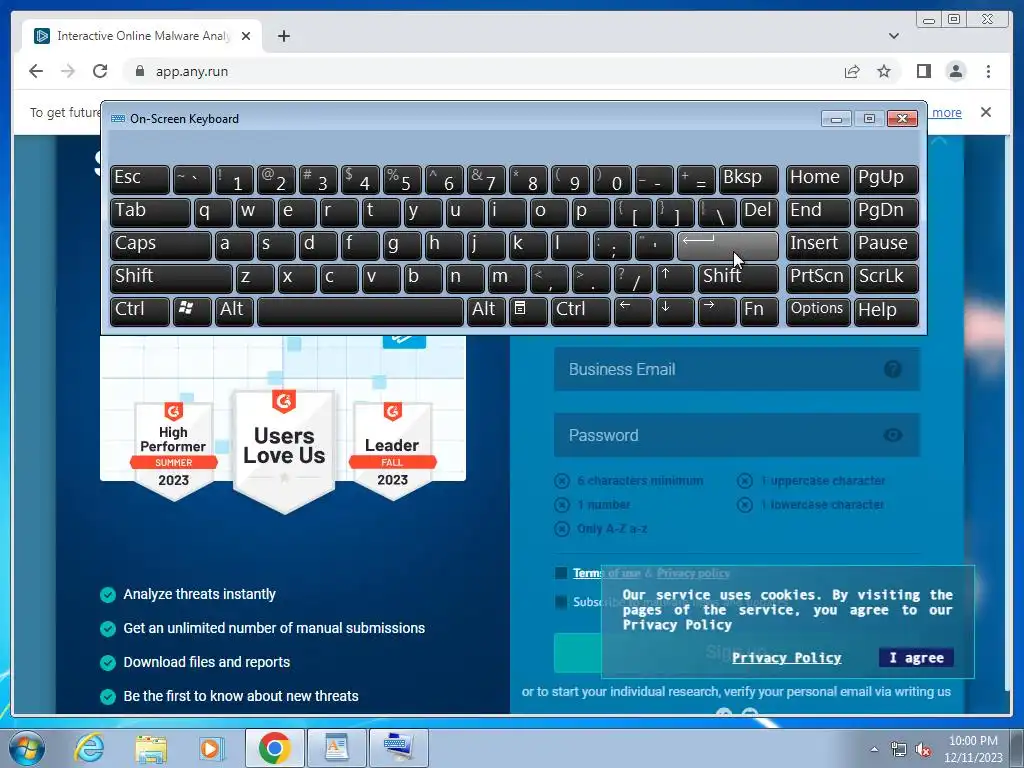Click the muted volume tray icon

tap(923, 750)
